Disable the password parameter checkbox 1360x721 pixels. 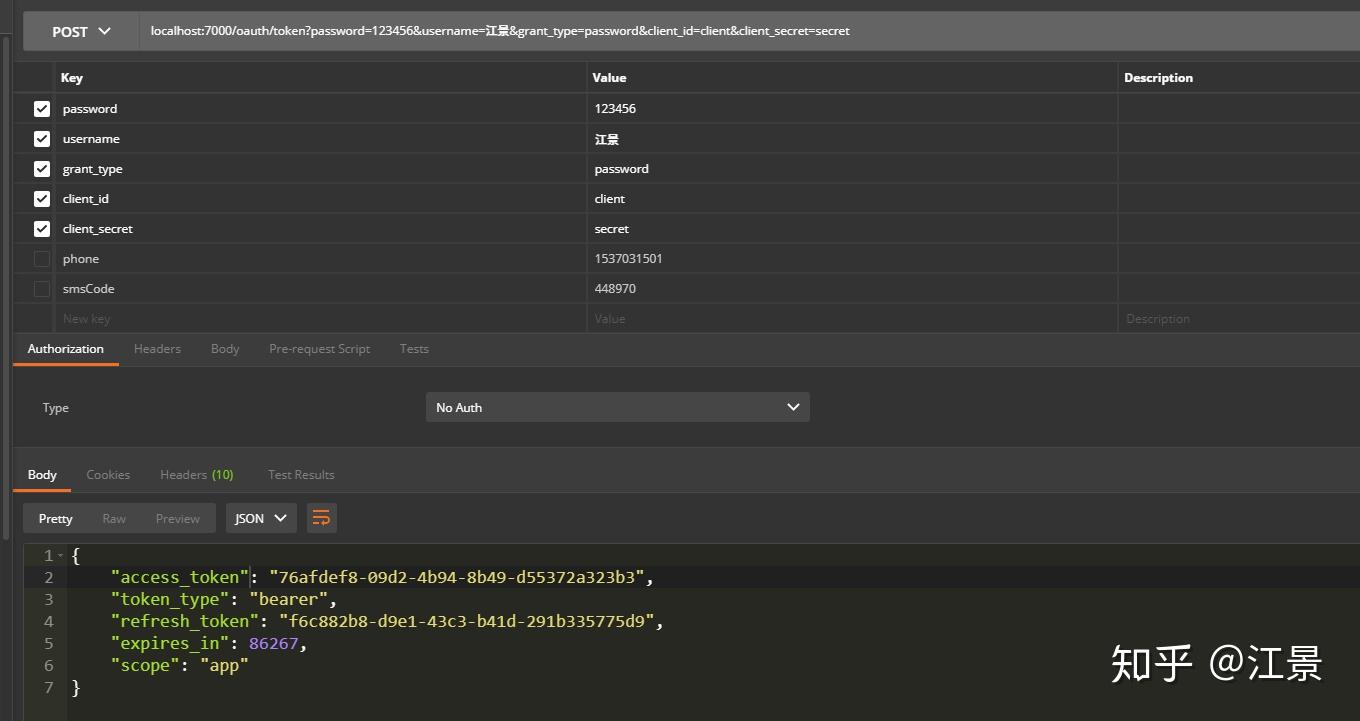[x=41, y=108]
